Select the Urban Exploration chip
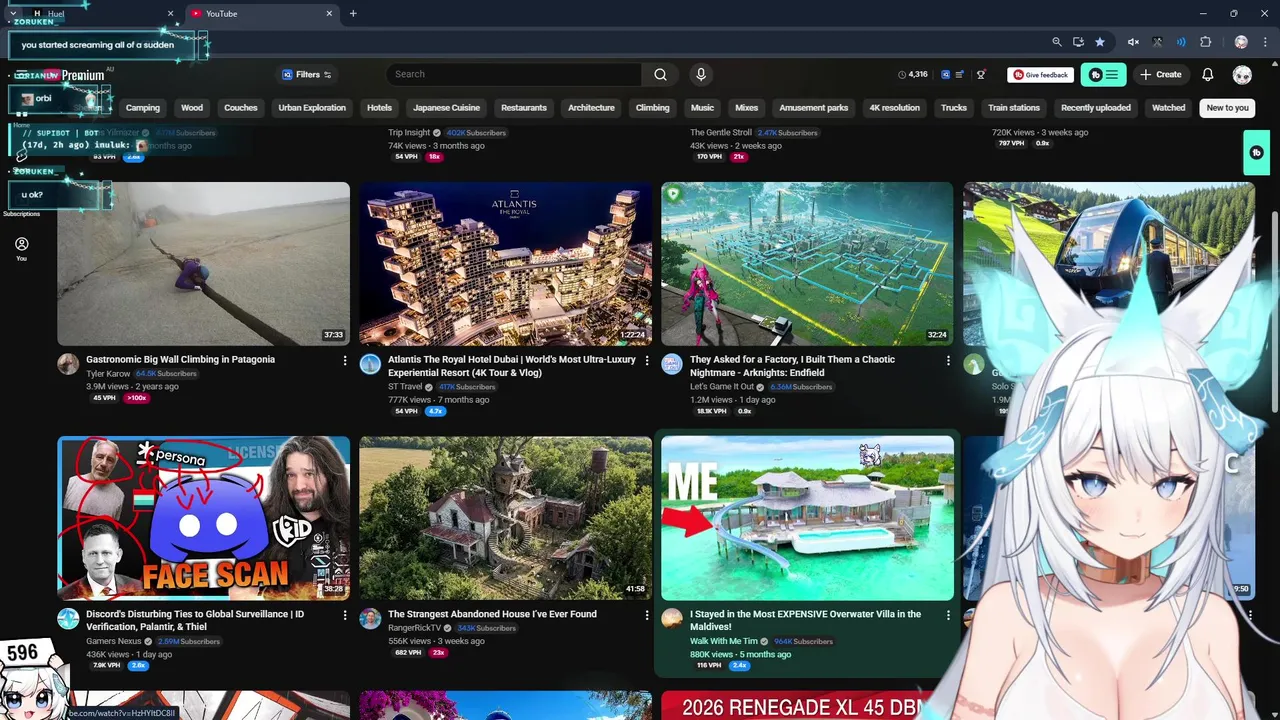Image resolution: width=1280 pixels, height=720 pixels. [312, 108]
